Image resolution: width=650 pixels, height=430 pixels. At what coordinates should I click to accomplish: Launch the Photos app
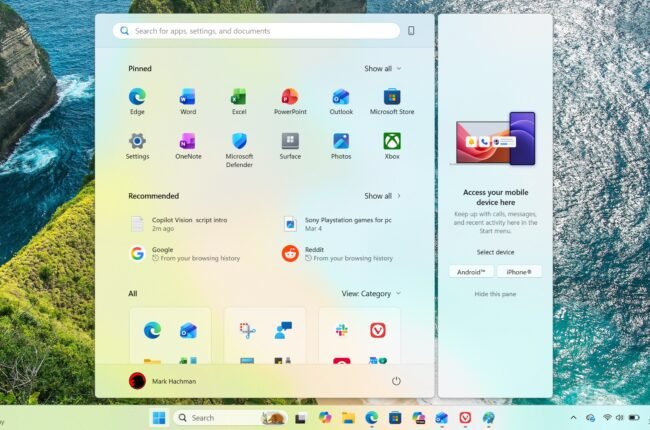tap(341, 142)
